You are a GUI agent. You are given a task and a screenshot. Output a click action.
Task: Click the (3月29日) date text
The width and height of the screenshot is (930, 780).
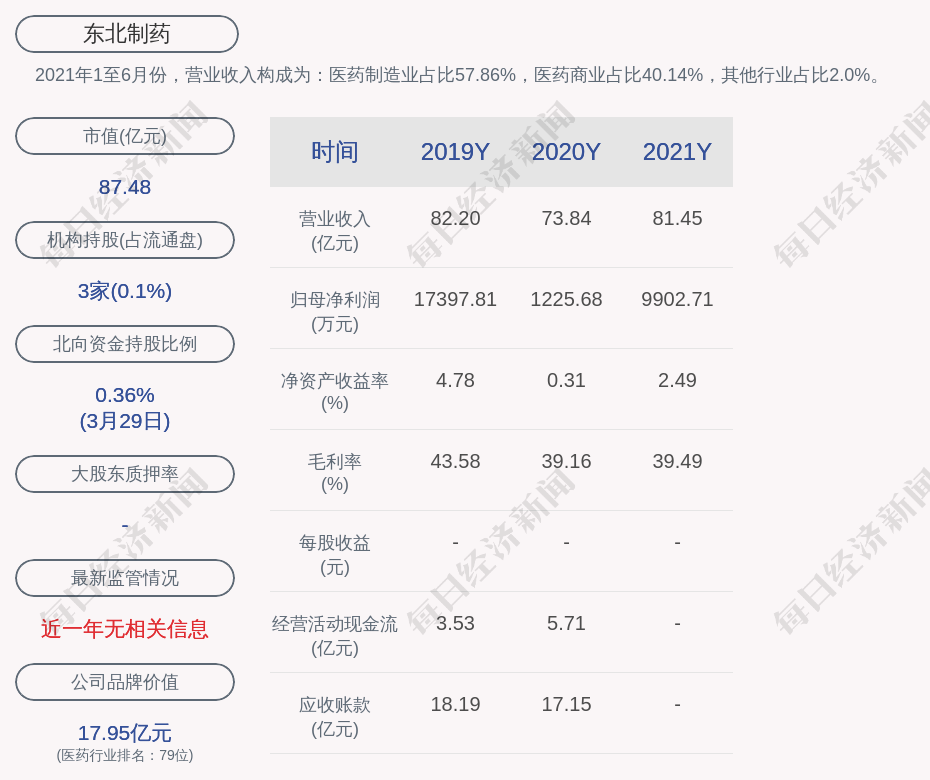click(125, 421)
